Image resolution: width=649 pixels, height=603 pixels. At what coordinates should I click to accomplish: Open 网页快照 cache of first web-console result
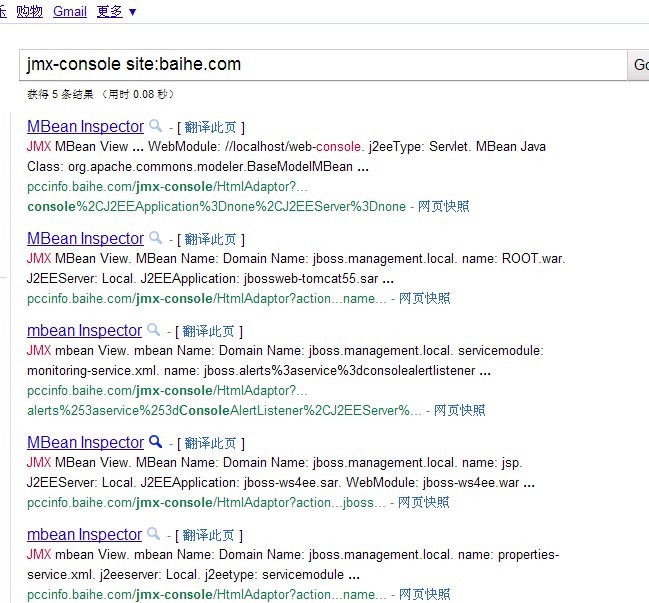pos(443,206)
